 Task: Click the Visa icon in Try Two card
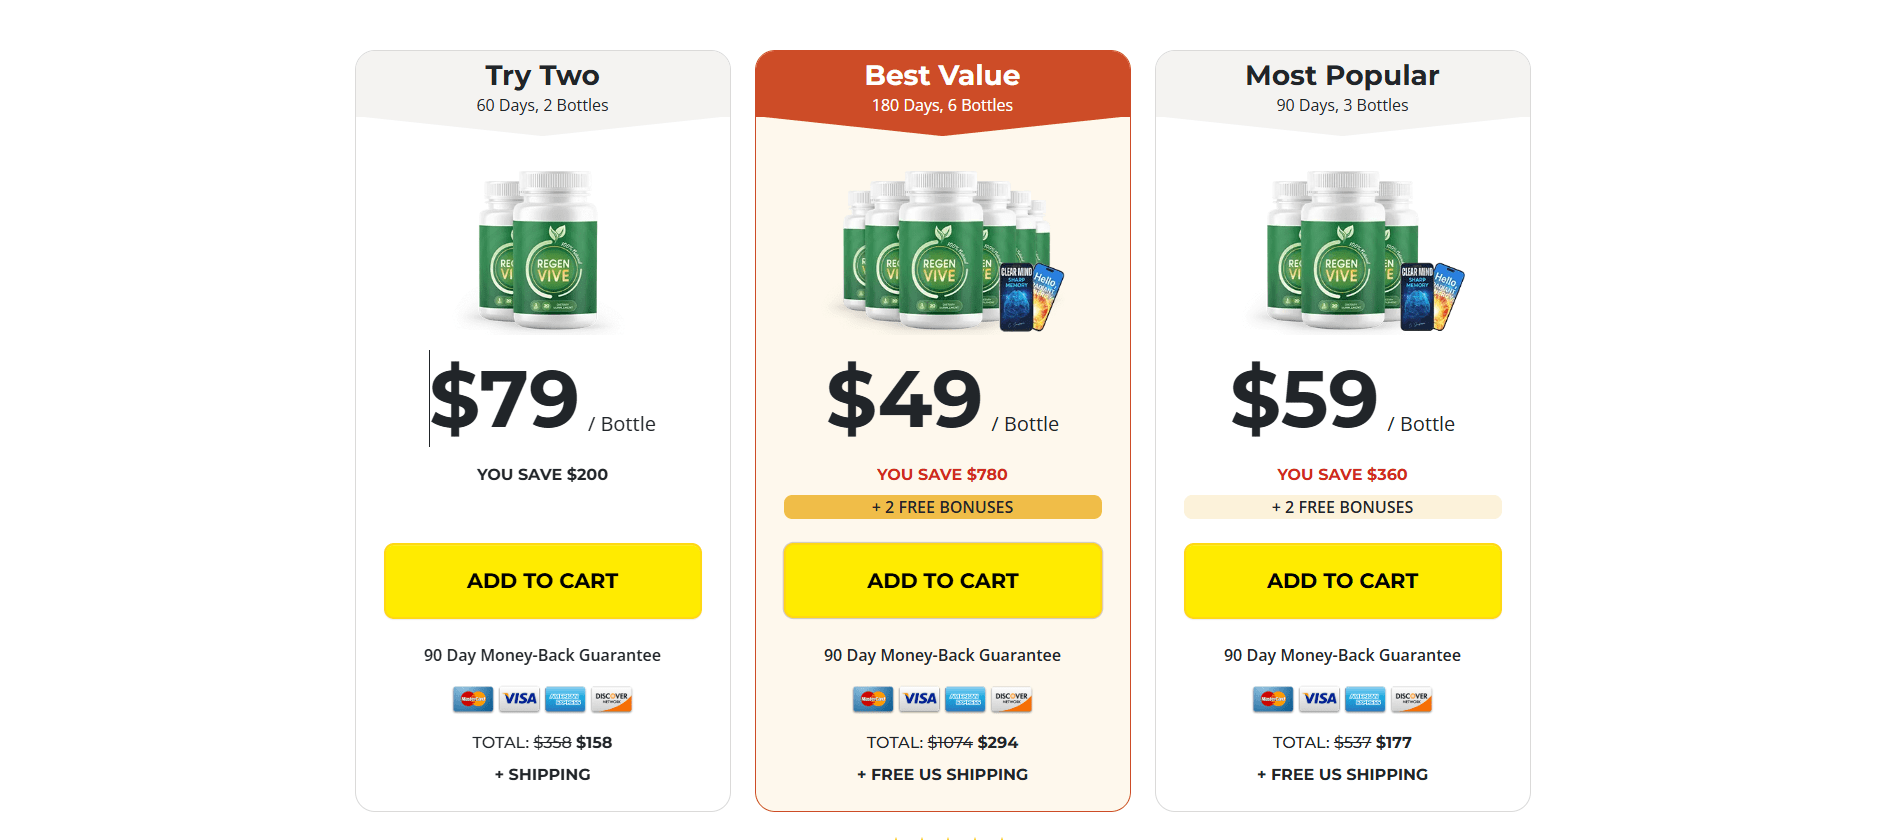click(519, 699)
